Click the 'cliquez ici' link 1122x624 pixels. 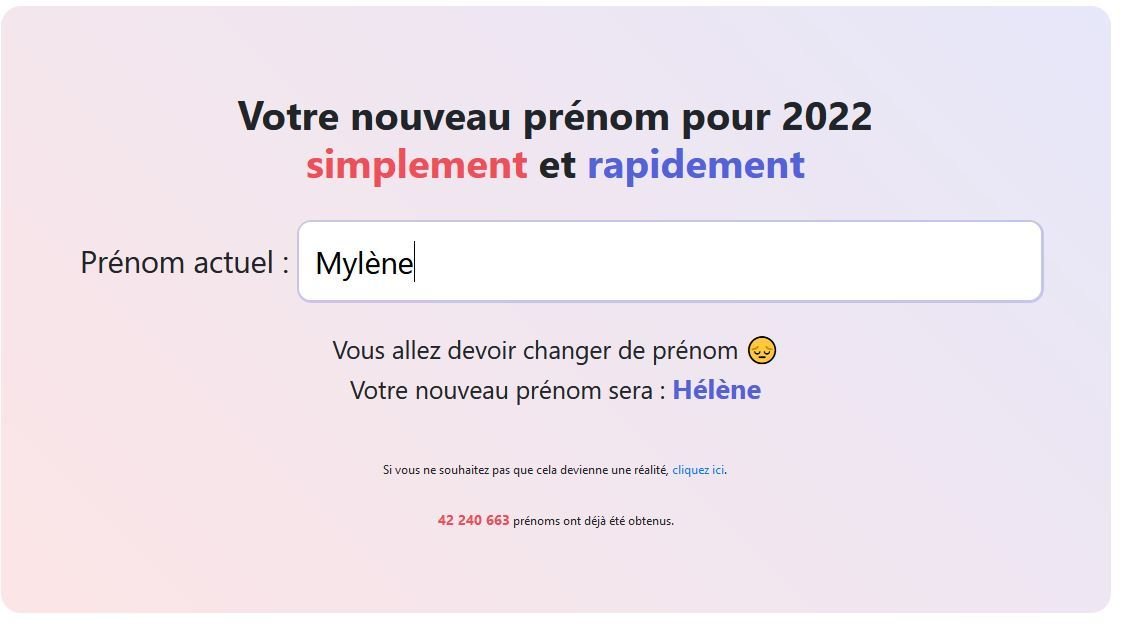point(698,470)
